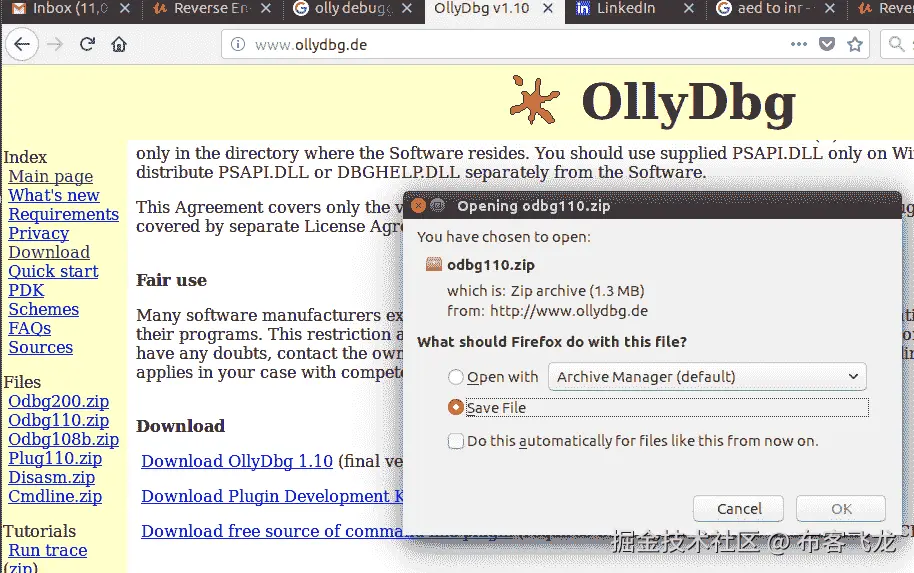The width and height of the screenshot is (914, 573).
Task: Download Odbg200.zip from Files list
Action: pos(58,401)
